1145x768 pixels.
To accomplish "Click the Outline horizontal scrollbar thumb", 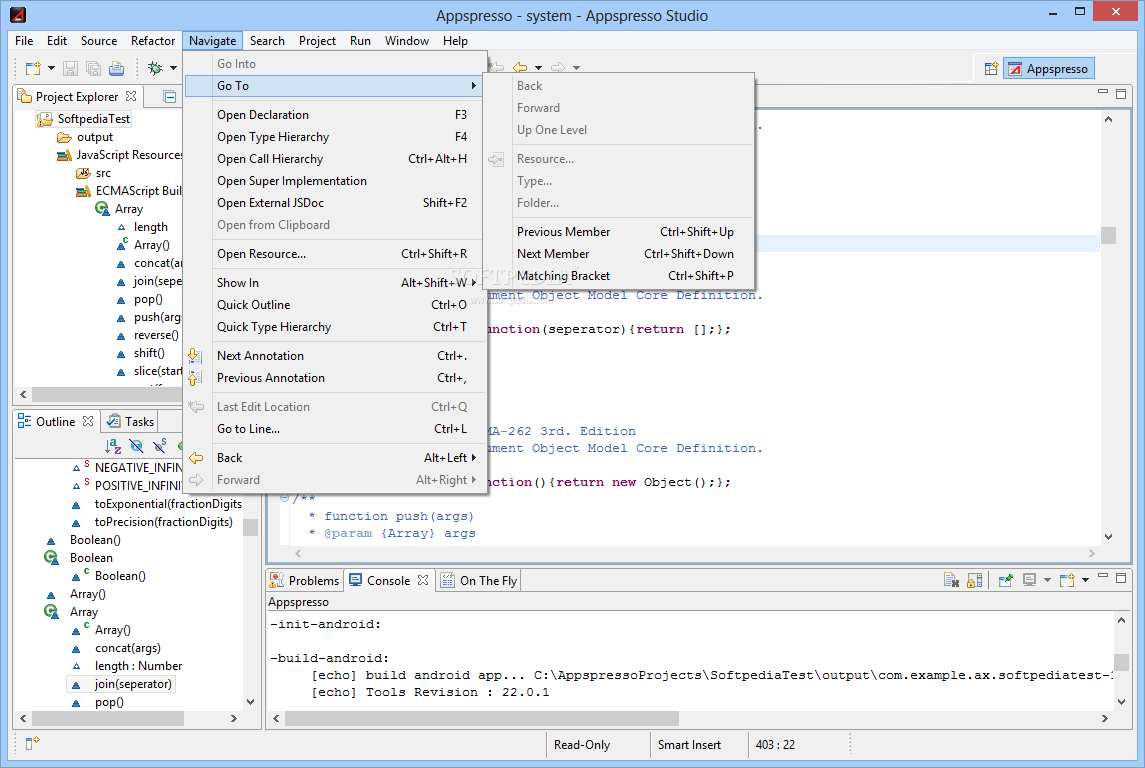I will click(x=107, y=719).
